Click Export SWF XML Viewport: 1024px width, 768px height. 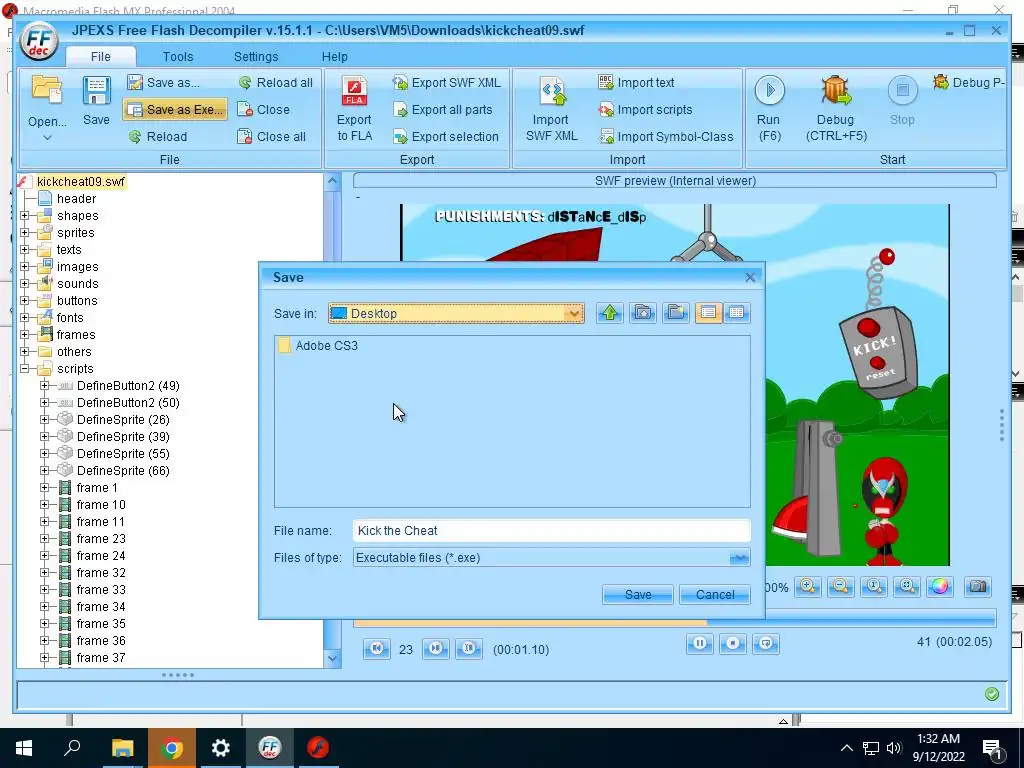447,82
